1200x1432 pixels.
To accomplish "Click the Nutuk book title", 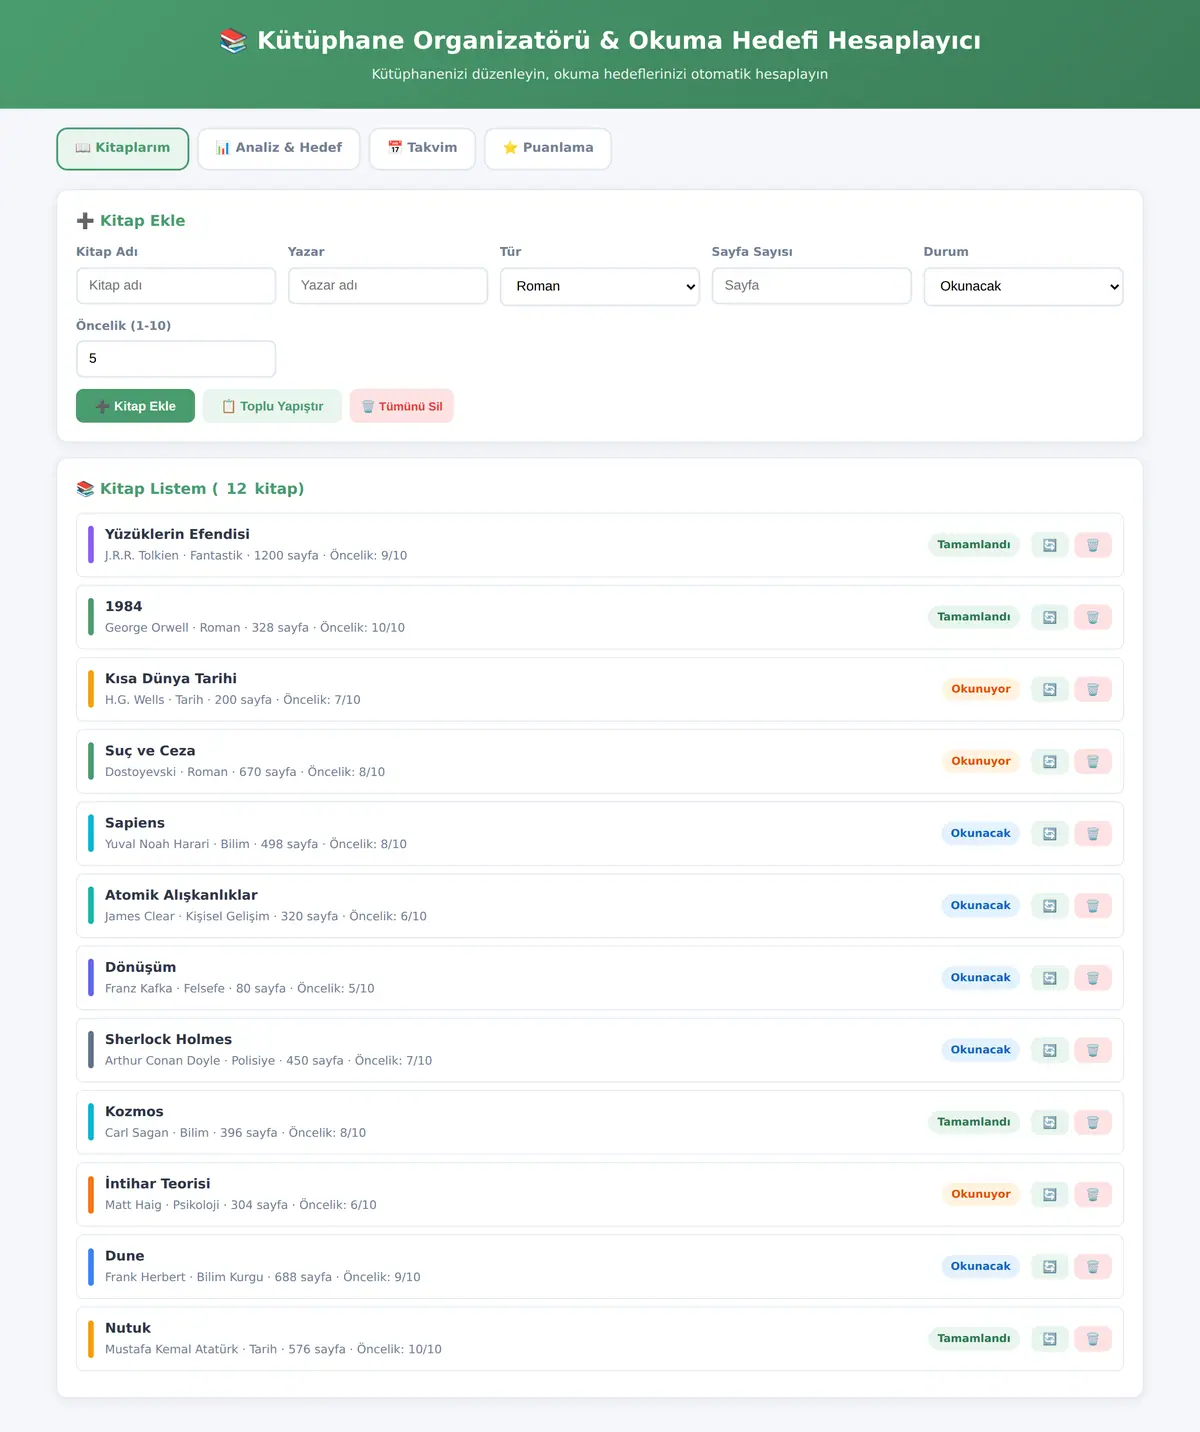I will click(x=128, y=1328).
